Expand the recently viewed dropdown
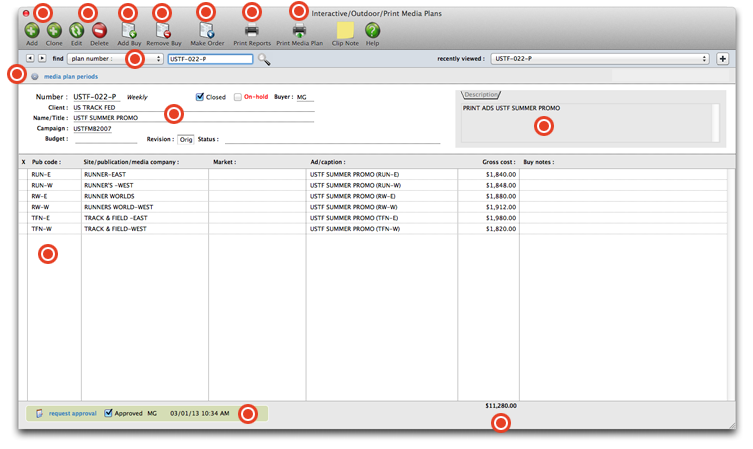This screenshot has height=449, width=753. pos(600,60)
